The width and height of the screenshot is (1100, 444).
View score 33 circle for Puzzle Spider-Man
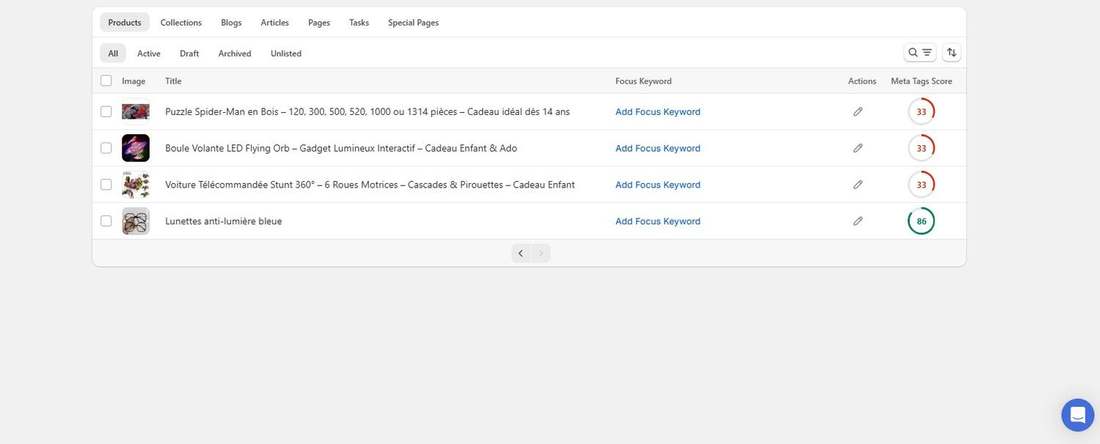pos(921,112)
